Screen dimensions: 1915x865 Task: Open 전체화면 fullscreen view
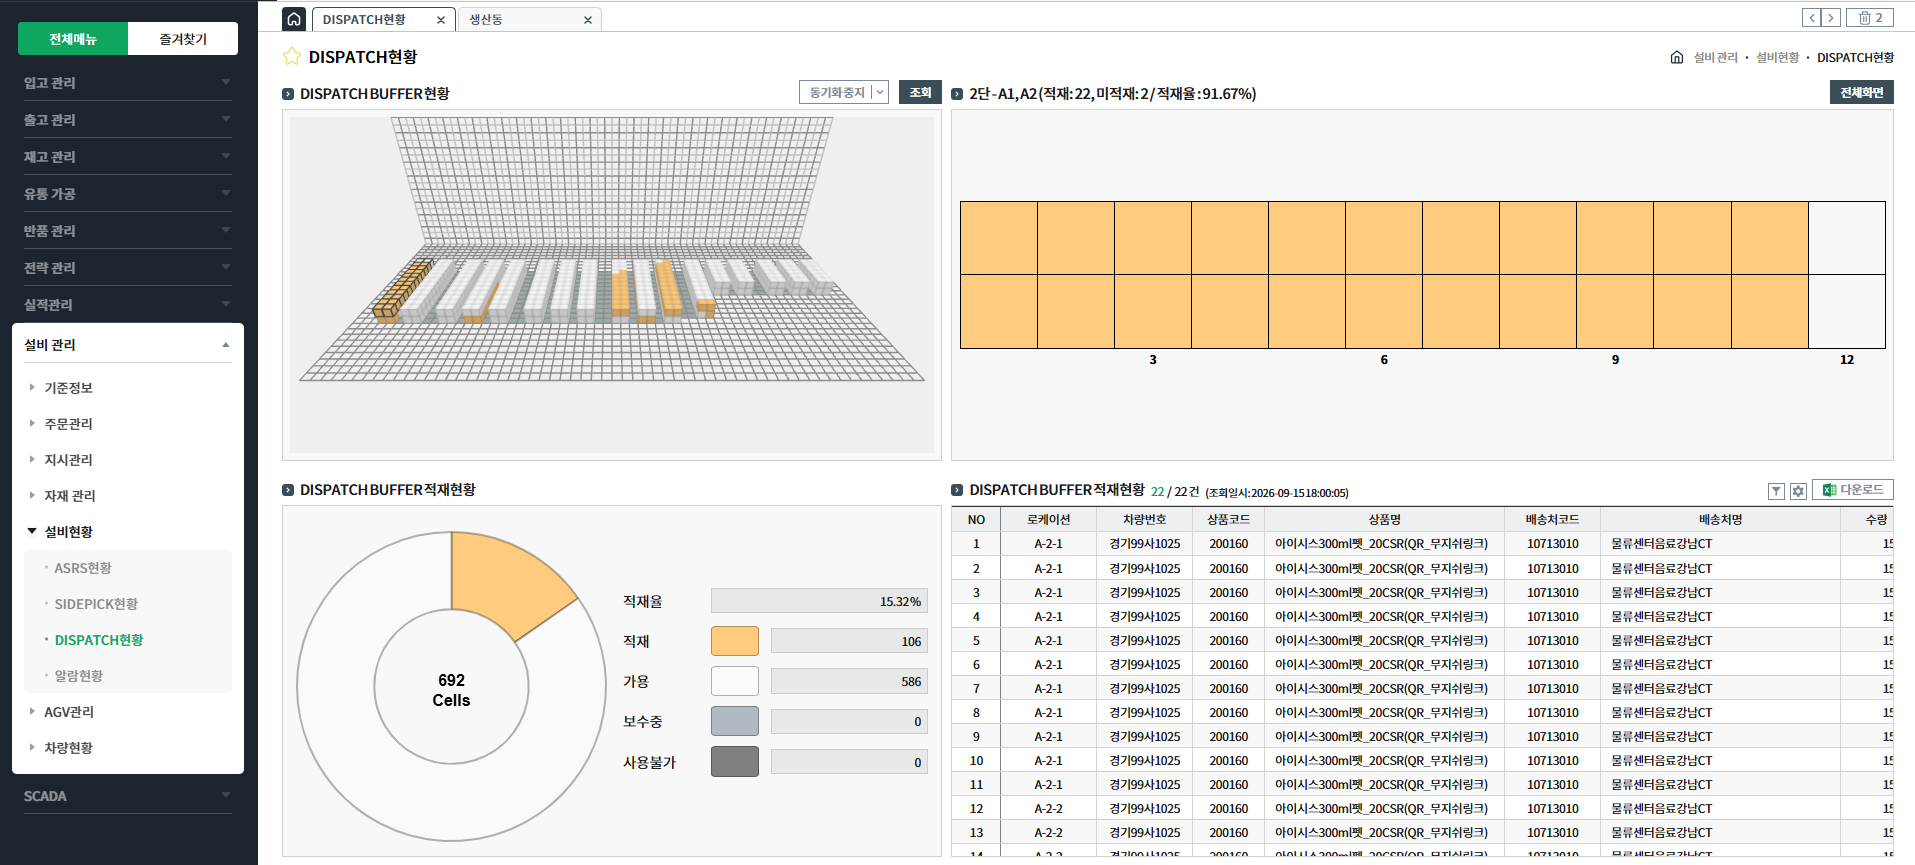pos(1862,92)
